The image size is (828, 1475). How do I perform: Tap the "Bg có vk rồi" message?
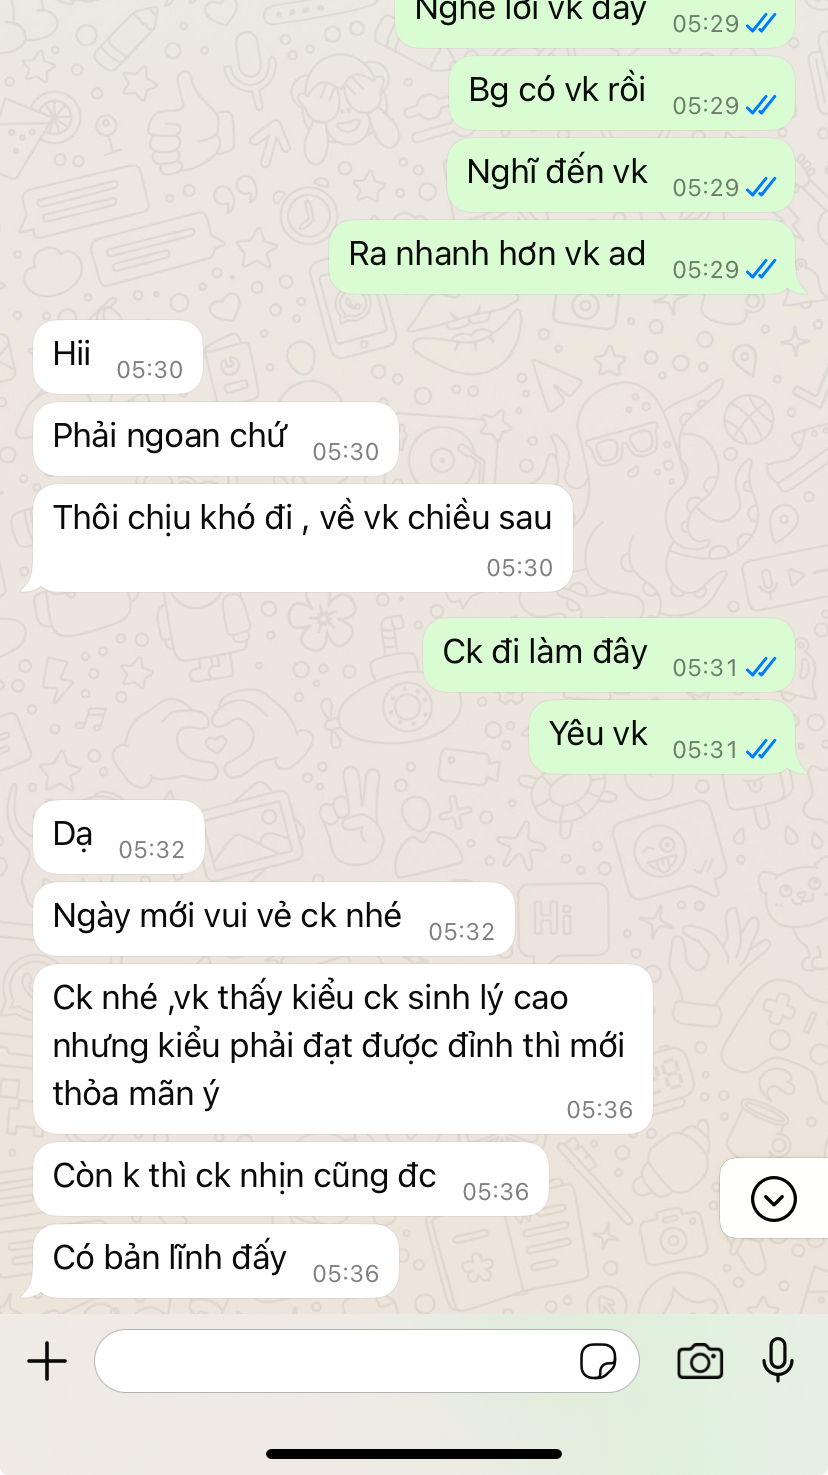622,93
